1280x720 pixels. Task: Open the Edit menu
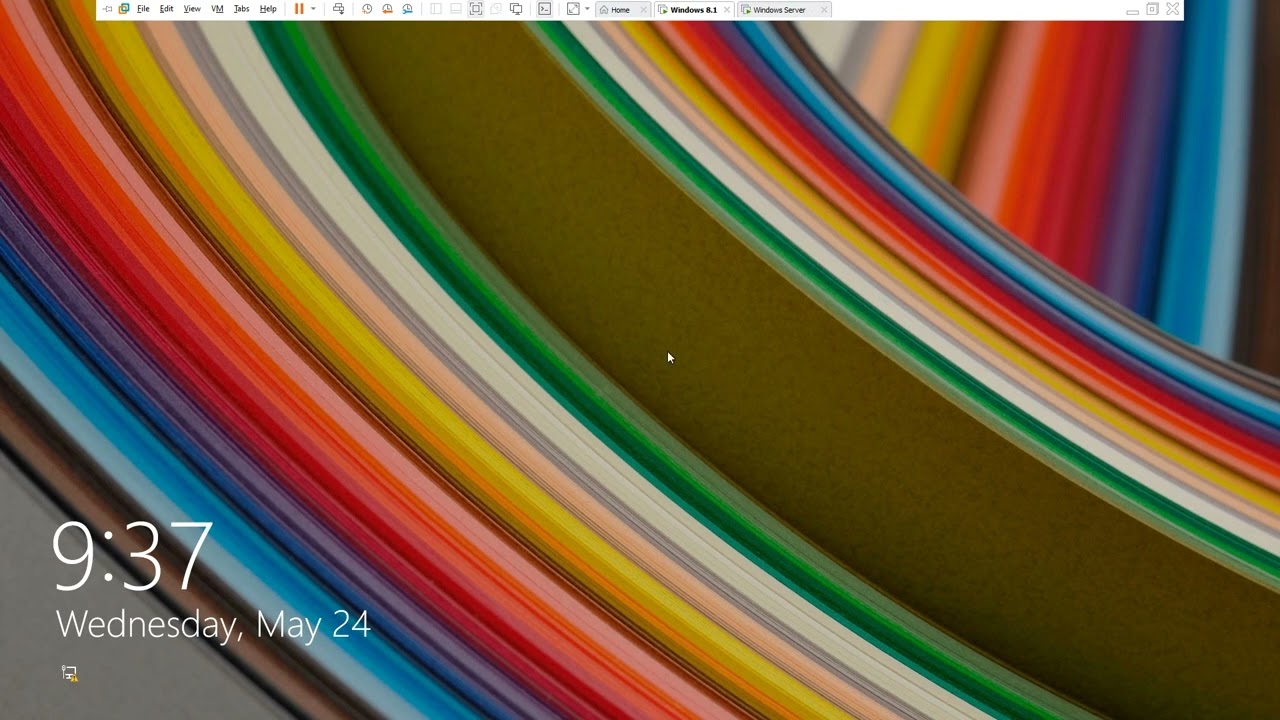166,9
